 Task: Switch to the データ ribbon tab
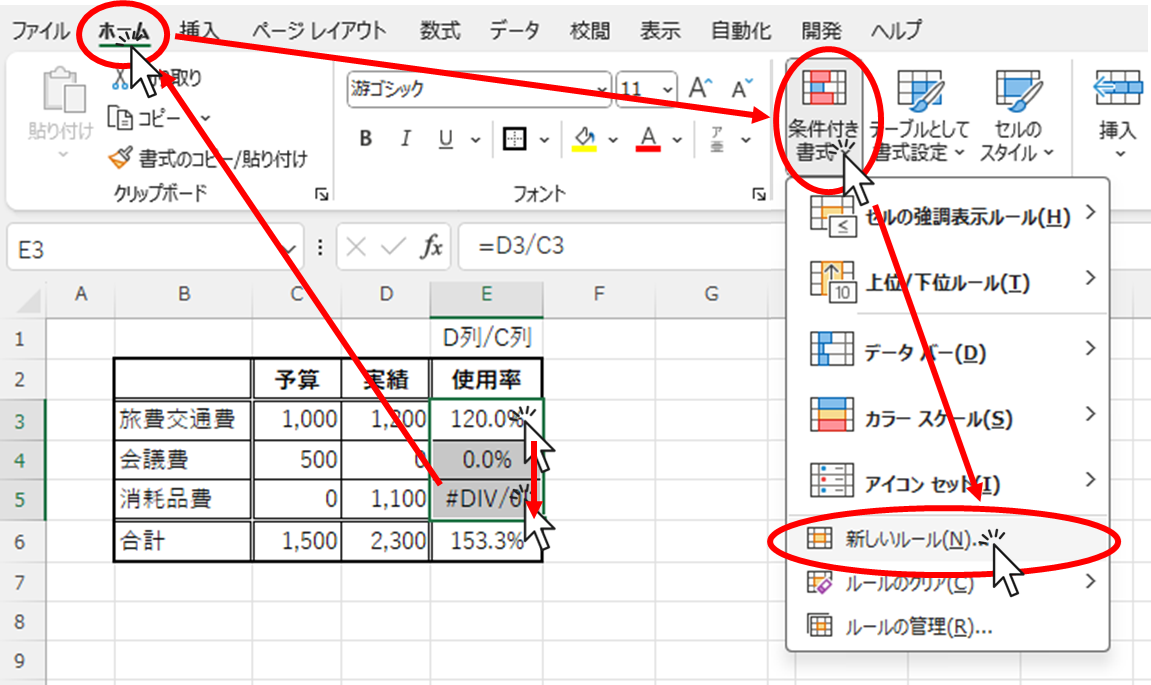515,30
